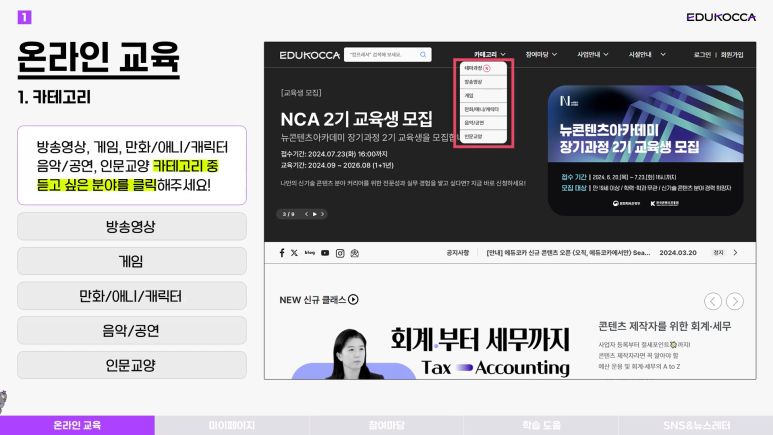Open the Facebook social icon
The image size is (773, 435).
(x=282, y=253)
